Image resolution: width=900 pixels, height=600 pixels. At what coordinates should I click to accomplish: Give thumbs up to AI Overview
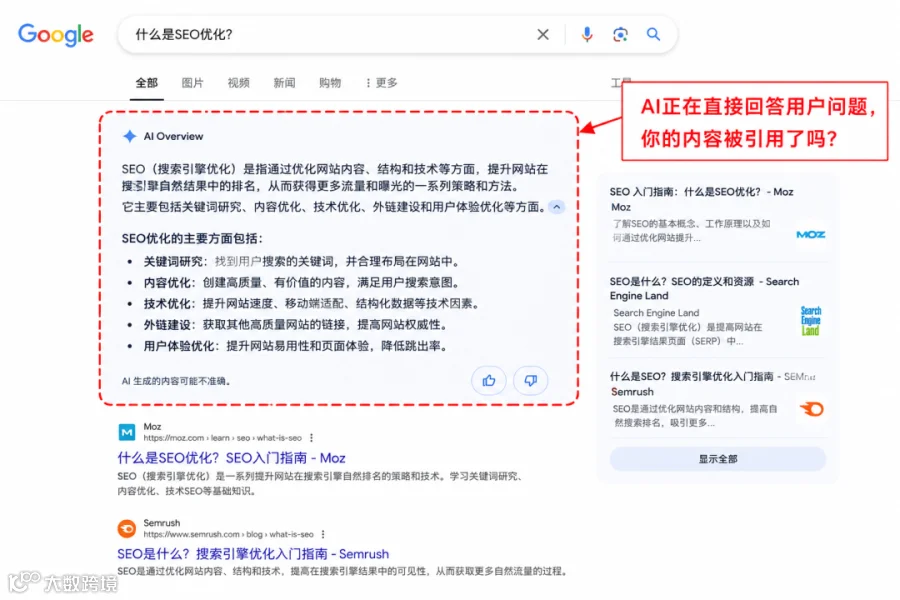[x=488, y=380]
